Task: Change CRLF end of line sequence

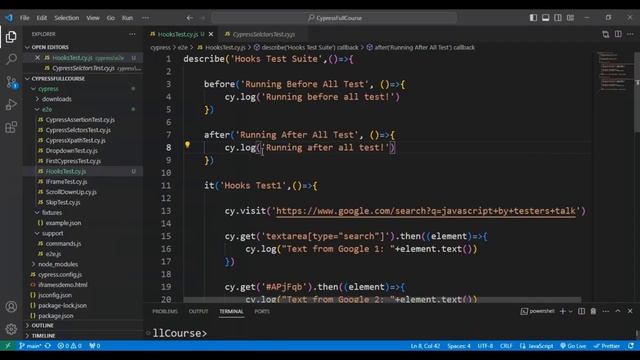Action: pos(506,346)
